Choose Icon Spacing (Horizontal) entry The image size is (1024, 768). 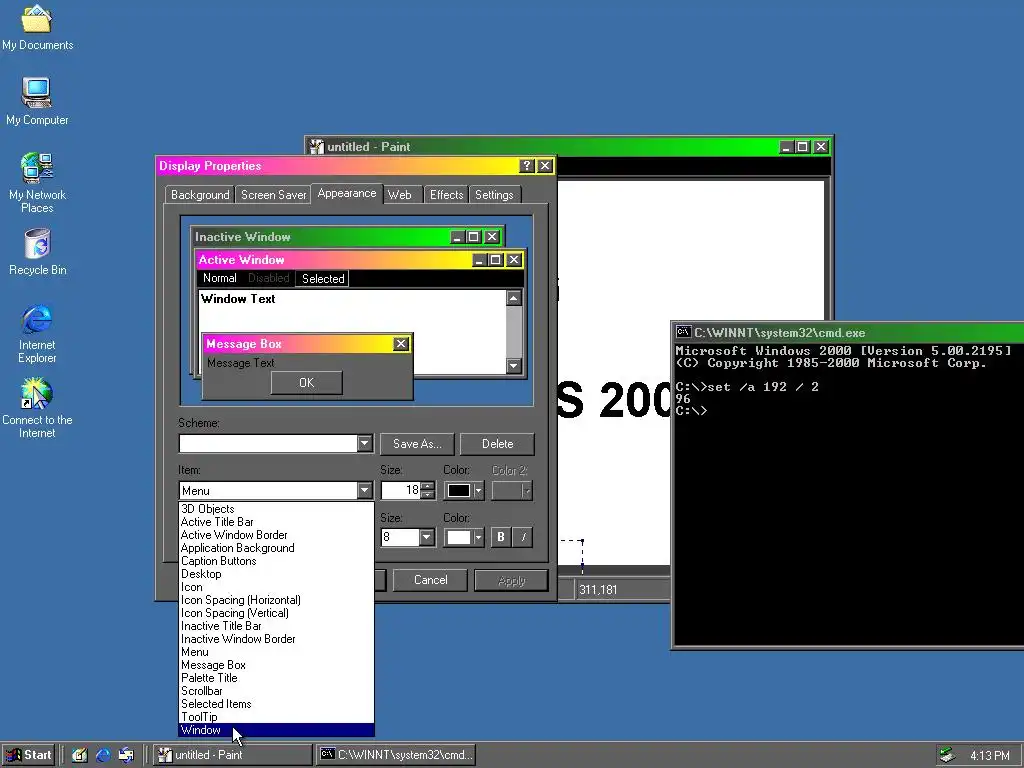click(x=276, y=600)
